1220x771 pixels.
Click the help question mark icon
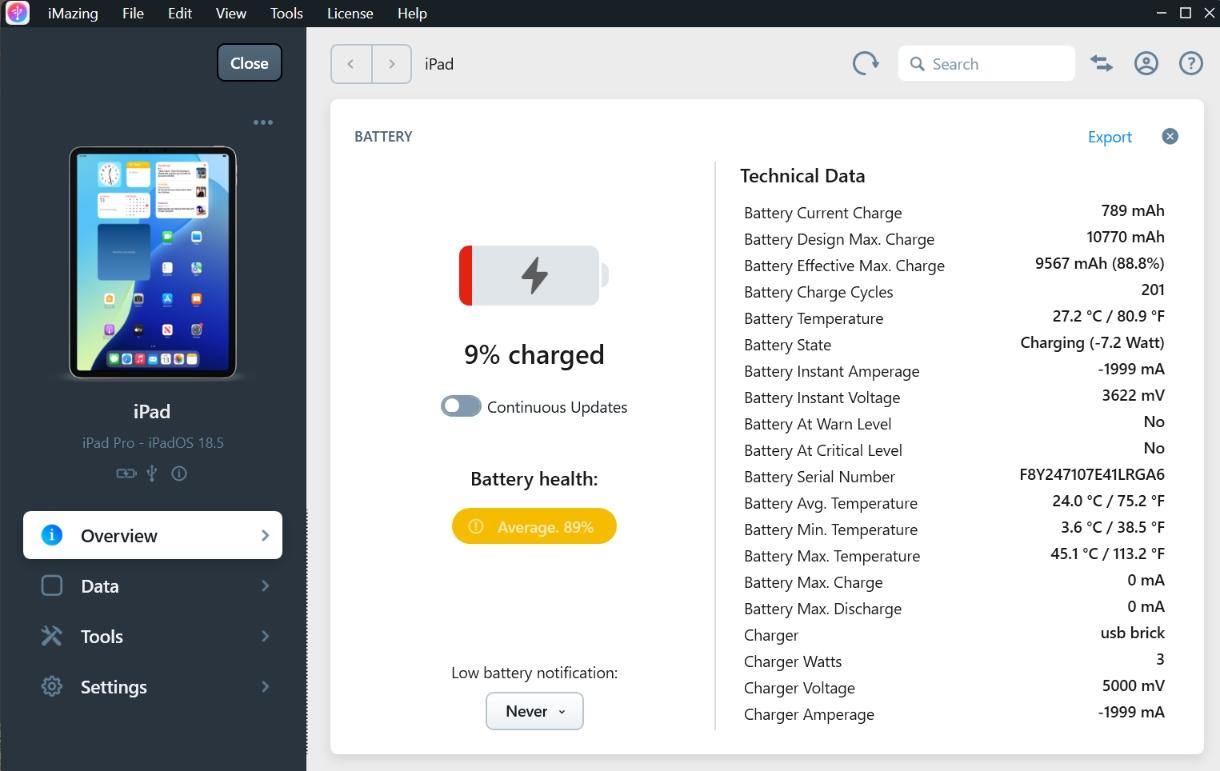coord(1191,64)
